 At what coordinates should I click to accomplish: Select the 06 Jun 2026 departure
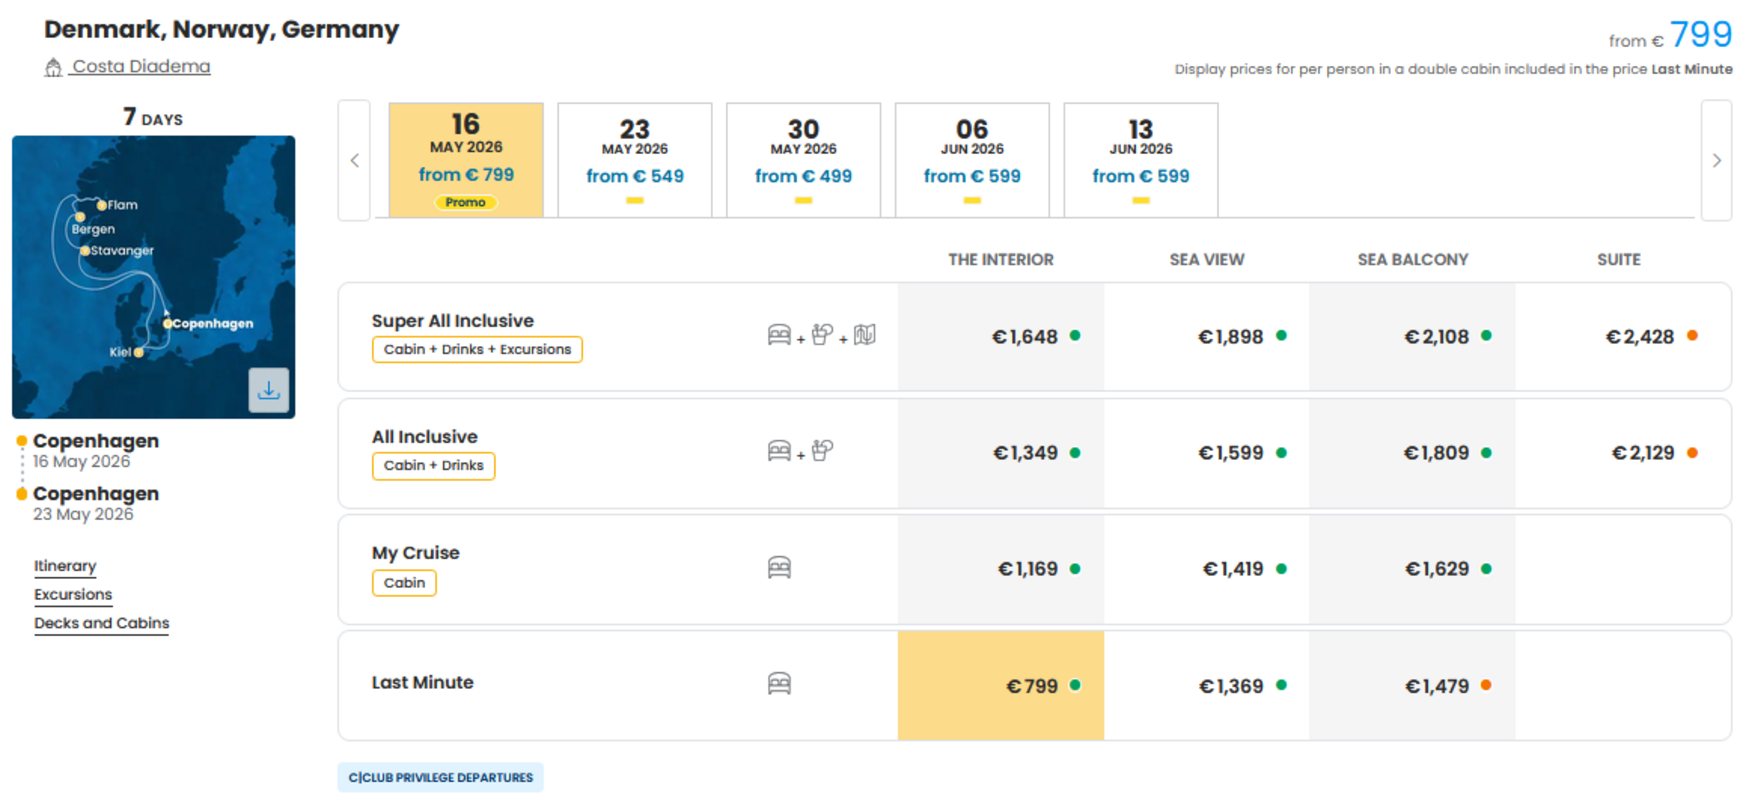972,160
